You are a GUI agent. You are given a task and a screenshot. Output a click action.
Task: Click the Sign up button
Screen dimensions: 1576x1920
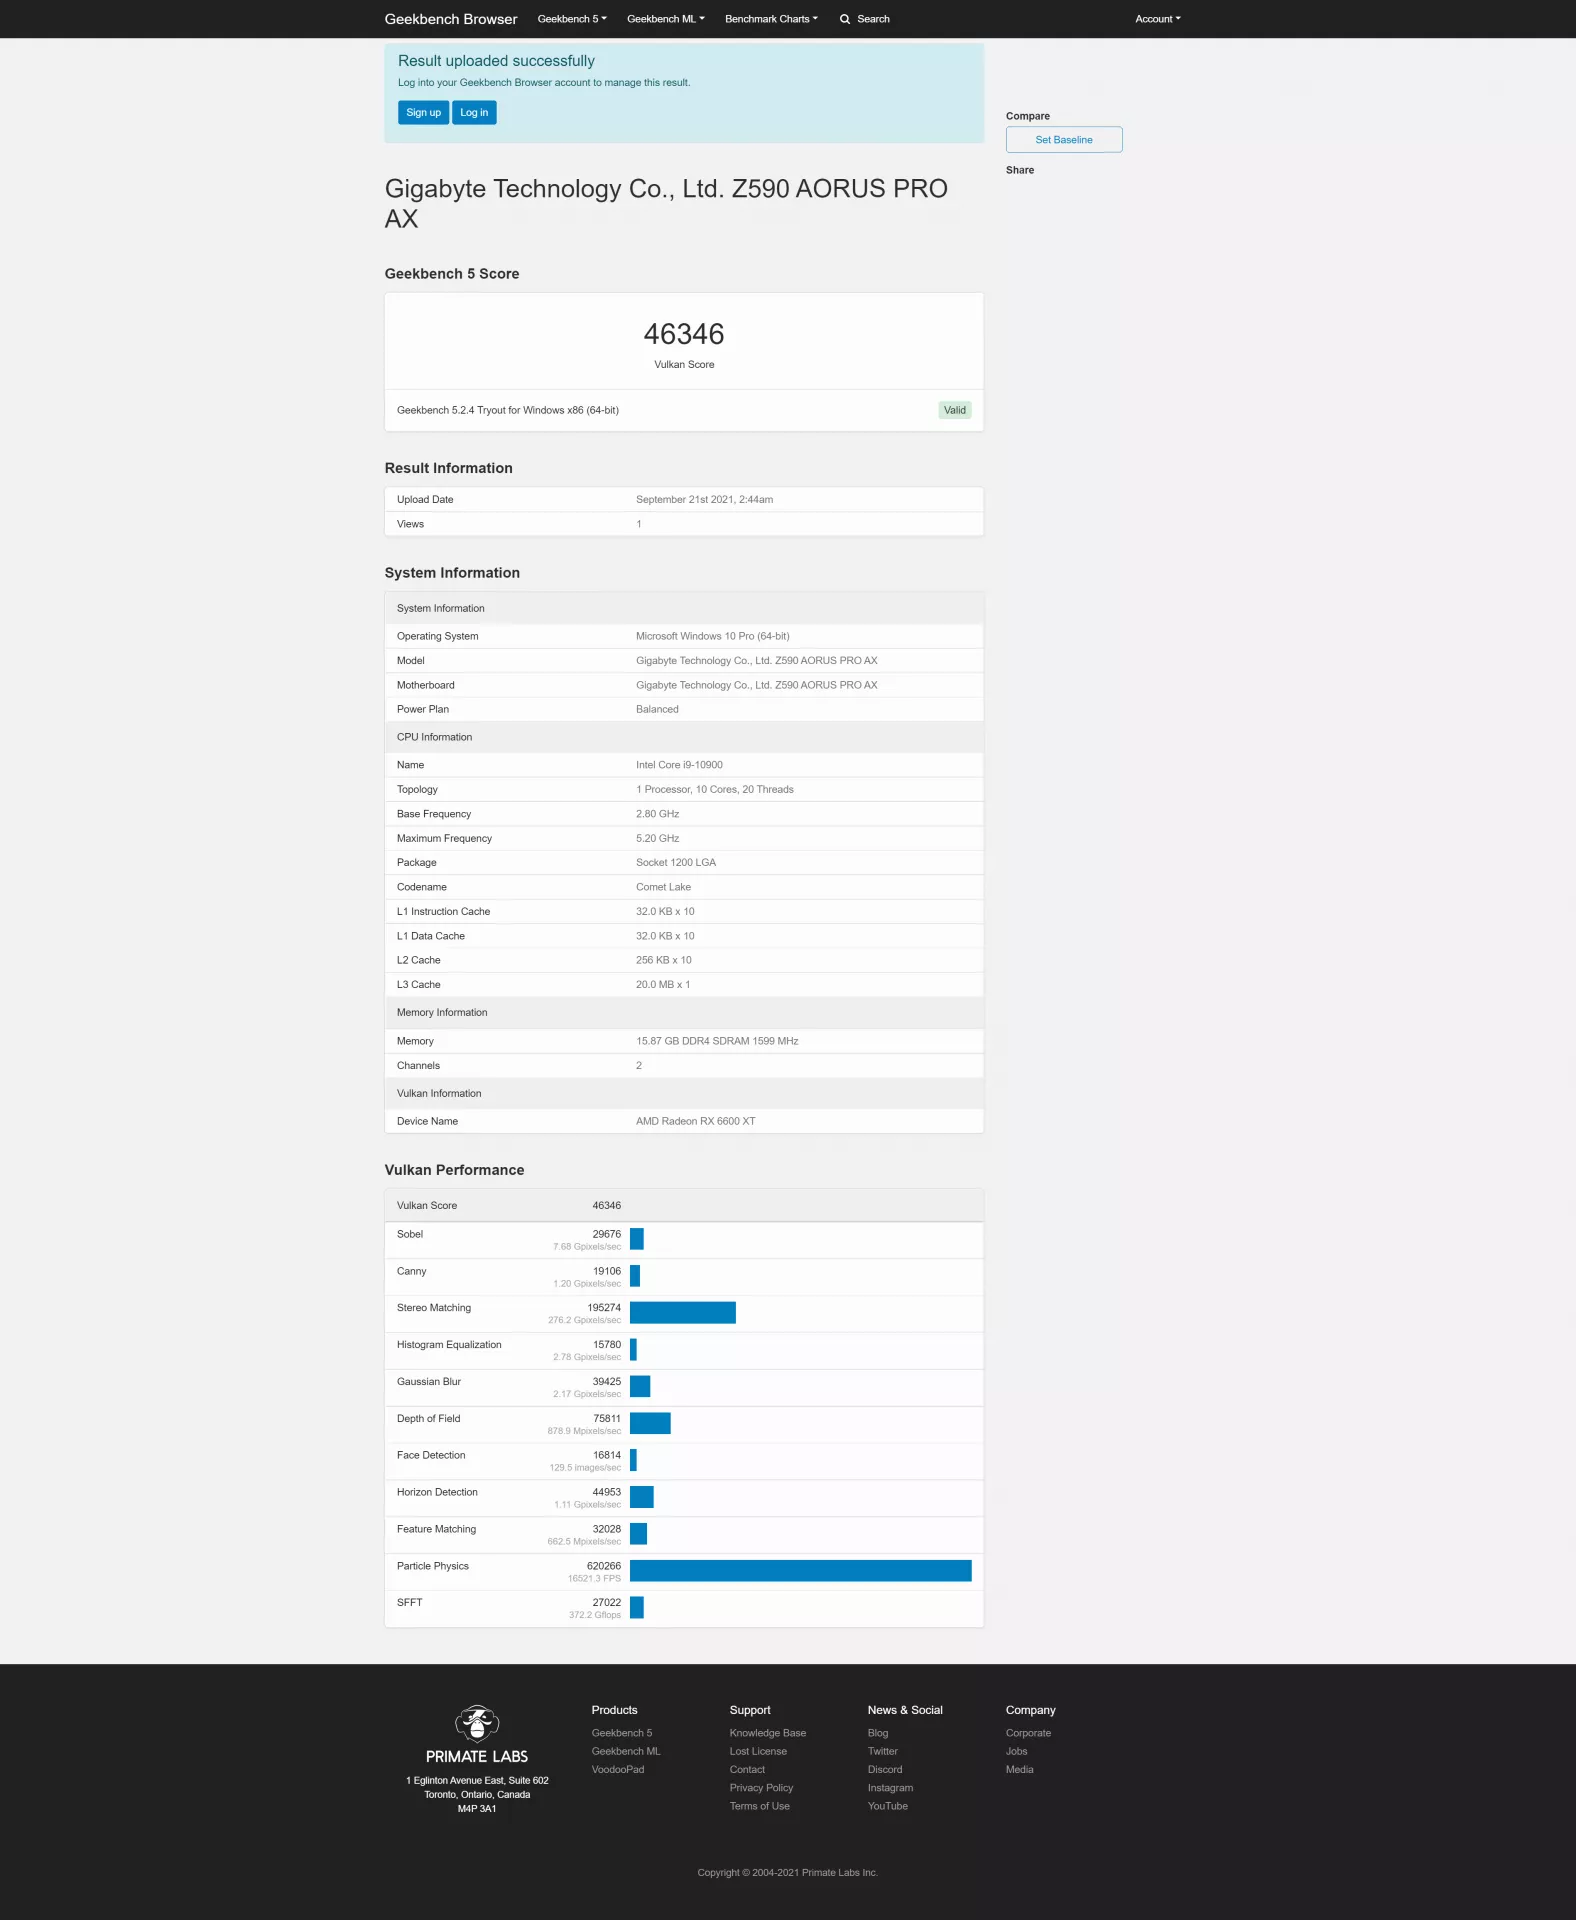(x=423, y=113)
